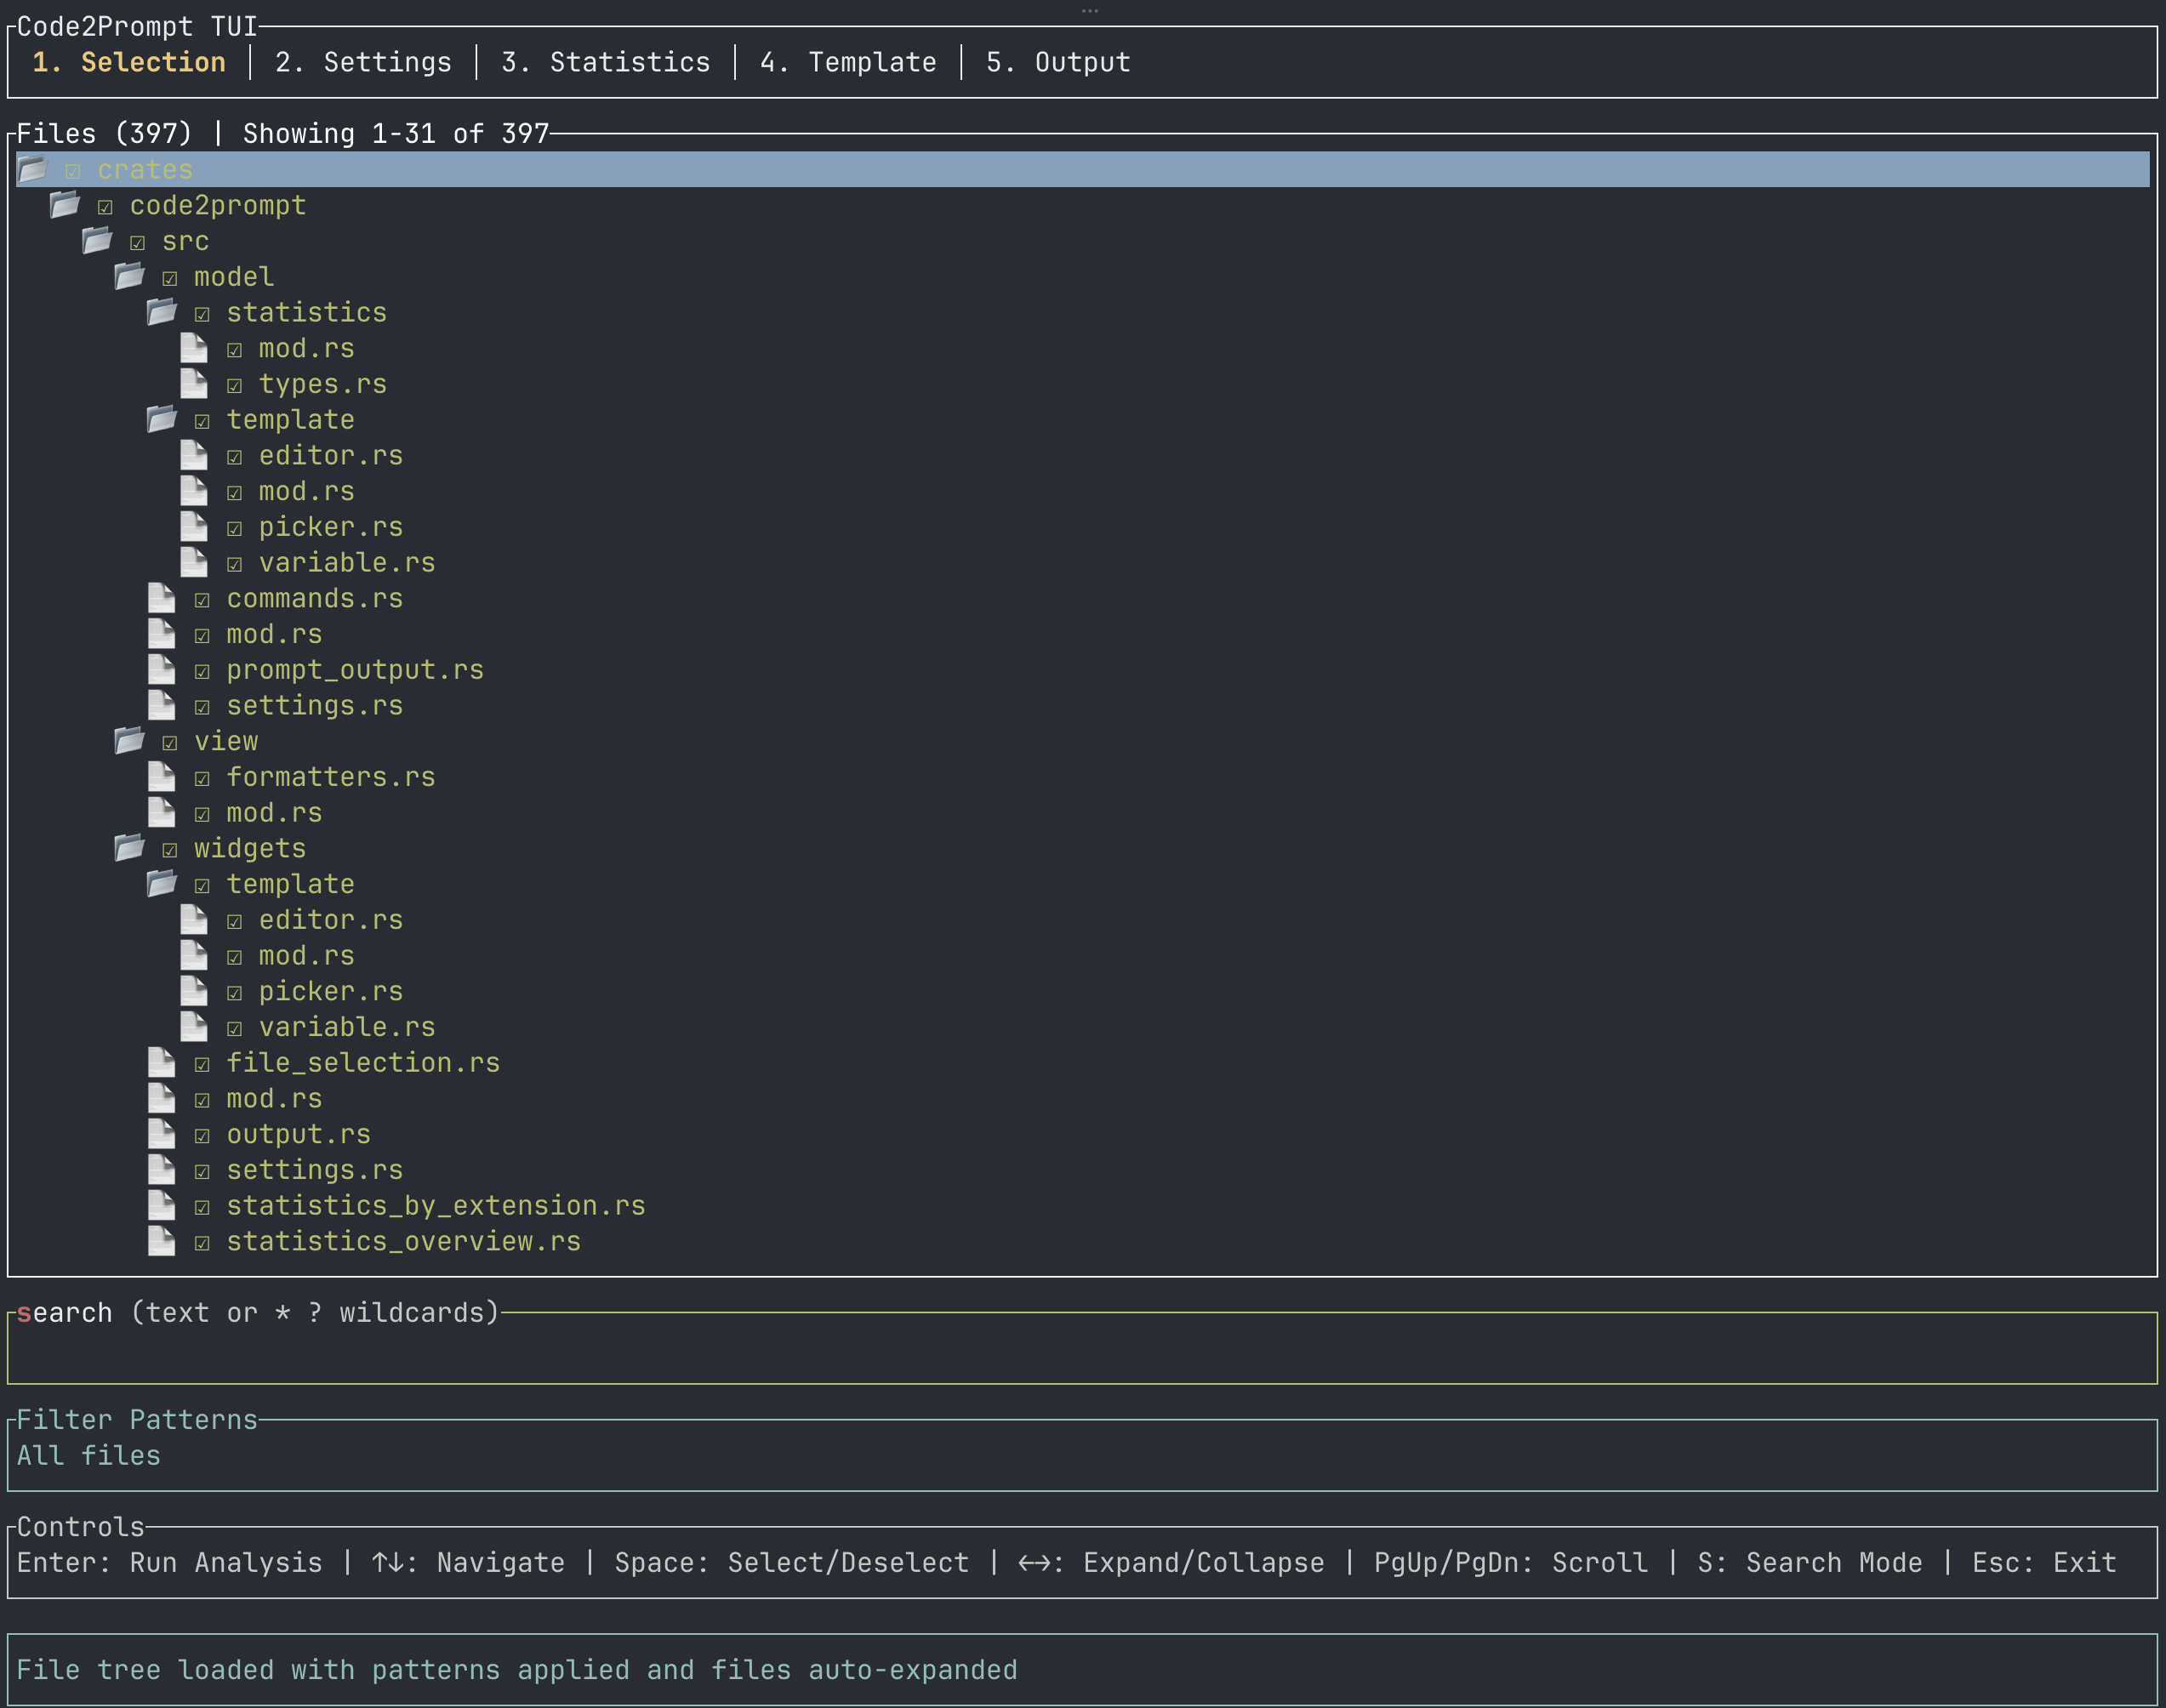Click the file icon beside prompt_output.rs
The image size is (2166, 1708).
(162, 670)
